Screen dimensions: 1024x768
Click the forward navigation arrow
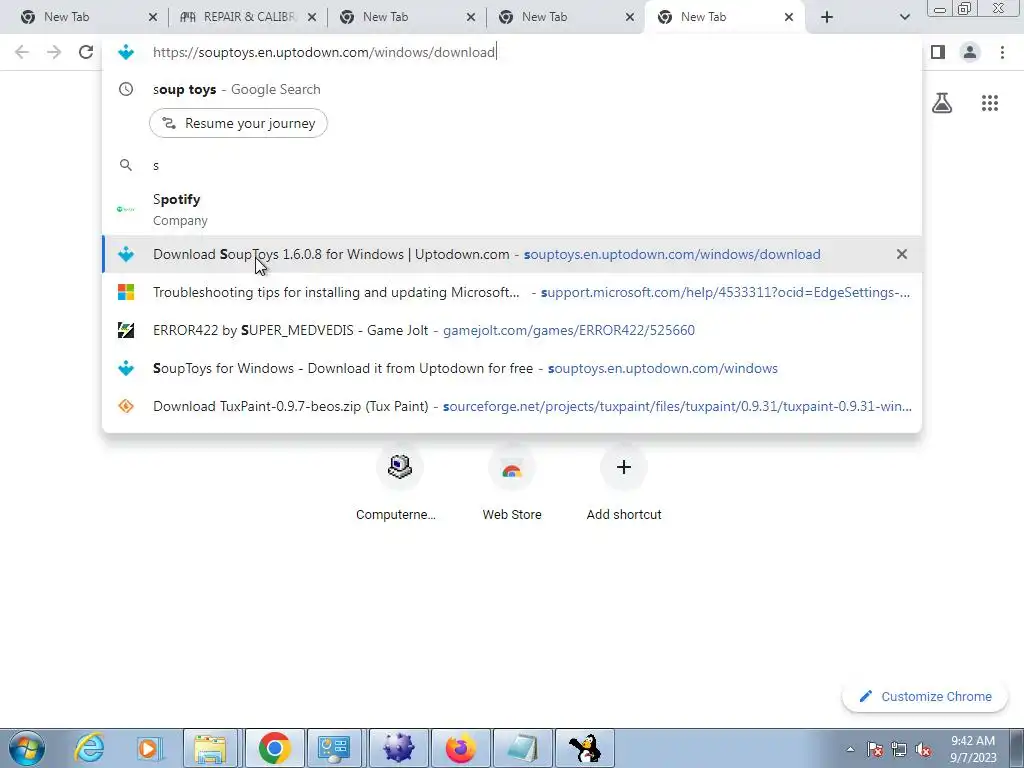pos(54,52)
